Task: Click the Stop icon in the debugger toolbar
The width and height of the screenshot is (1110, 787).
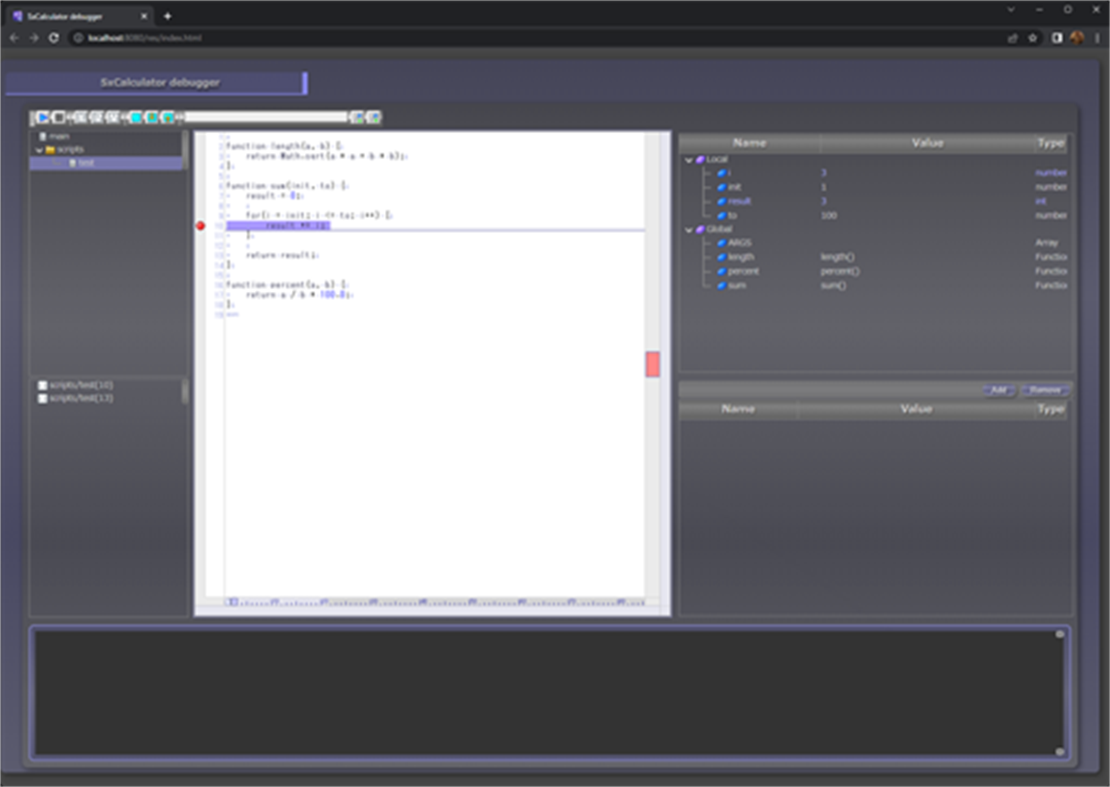Action: [x=59, y=117]
